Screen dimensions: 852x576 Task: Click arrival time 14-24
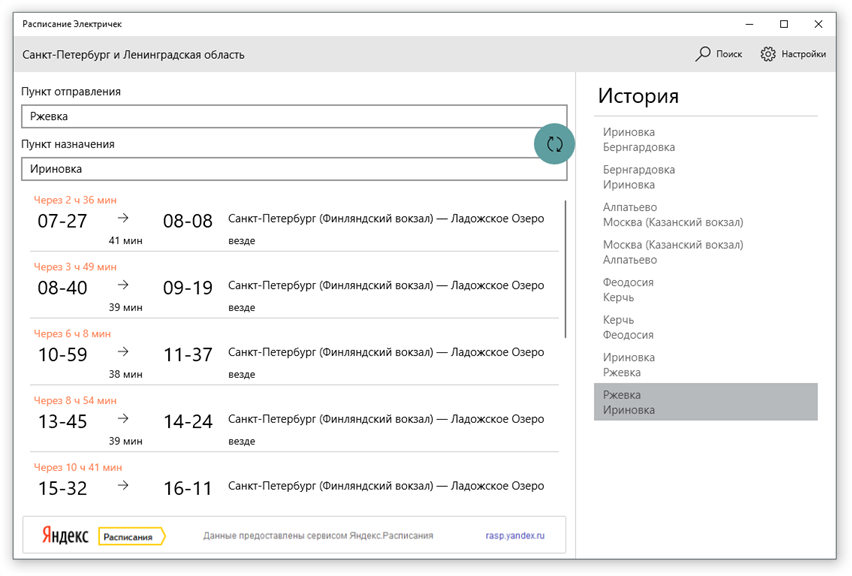tap(187, 422)
